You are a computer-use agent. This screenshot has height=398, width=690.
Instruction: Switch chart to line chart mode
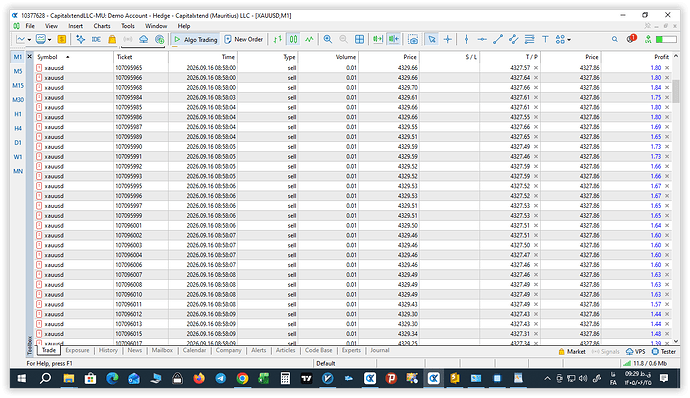[x=309, y=40]
